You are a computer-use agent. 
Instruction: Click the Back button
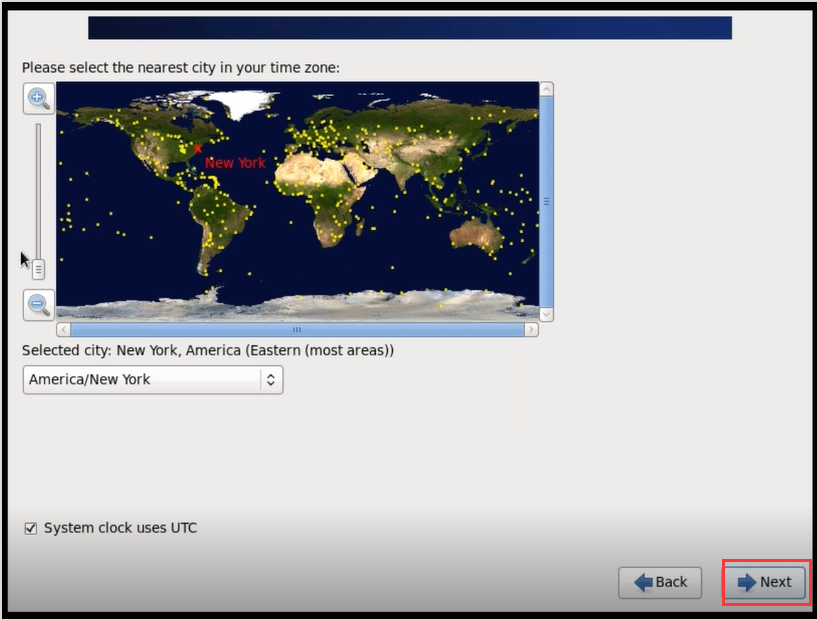pos(660,582)
